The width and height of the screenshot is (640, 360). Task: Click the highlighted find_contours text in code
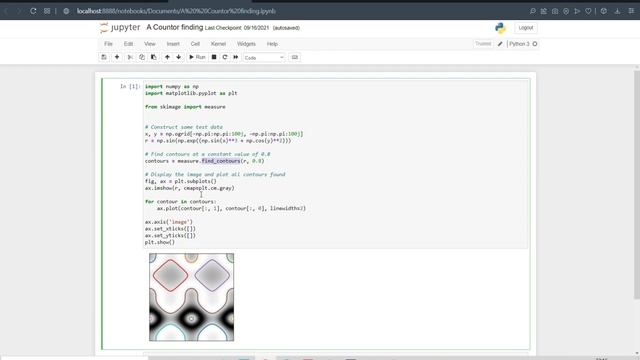(221, 161)
